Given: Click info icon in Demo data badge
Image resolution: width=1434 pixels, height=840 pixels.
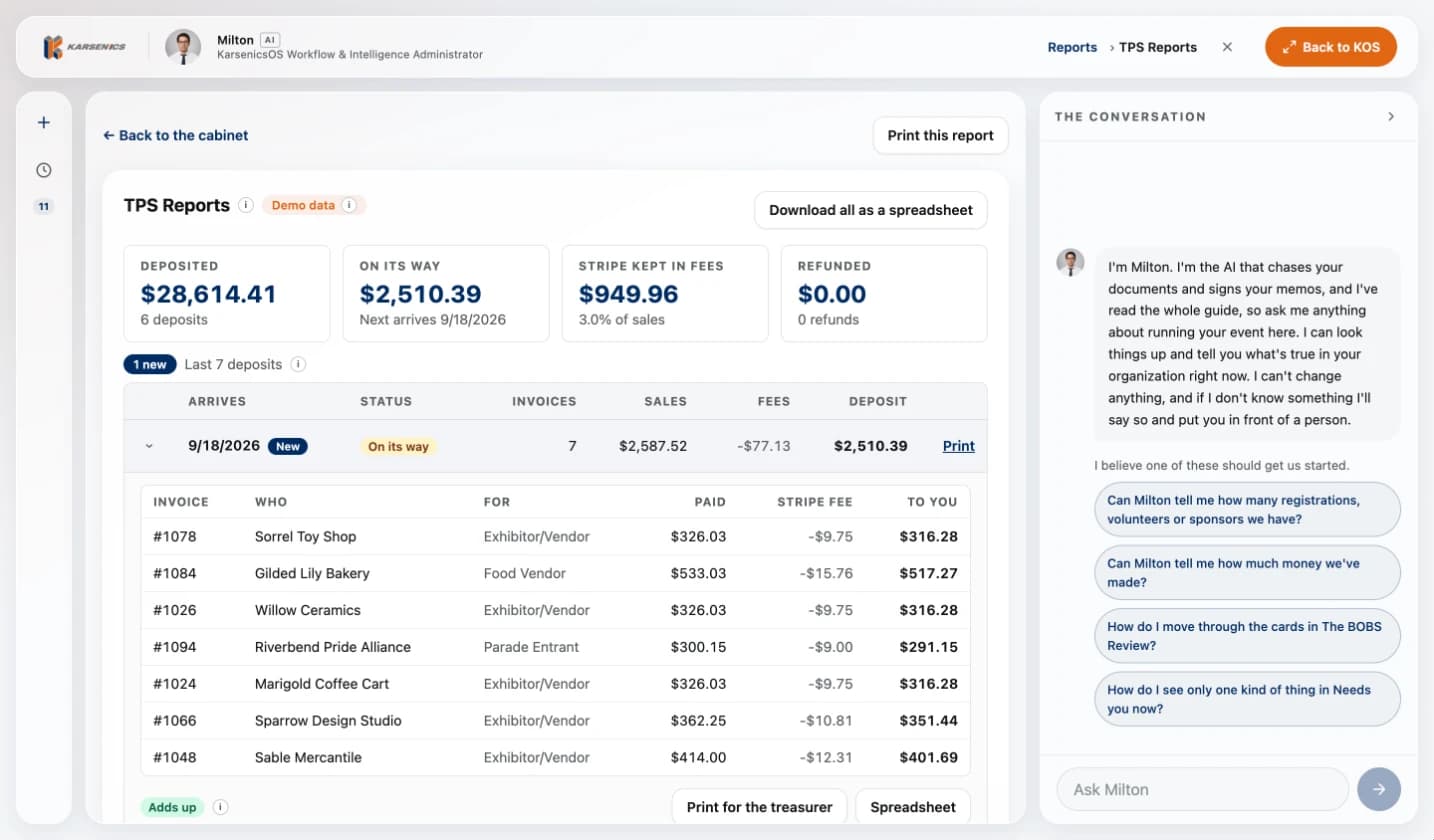Looking at the screenshot, I should coord(349,205).
